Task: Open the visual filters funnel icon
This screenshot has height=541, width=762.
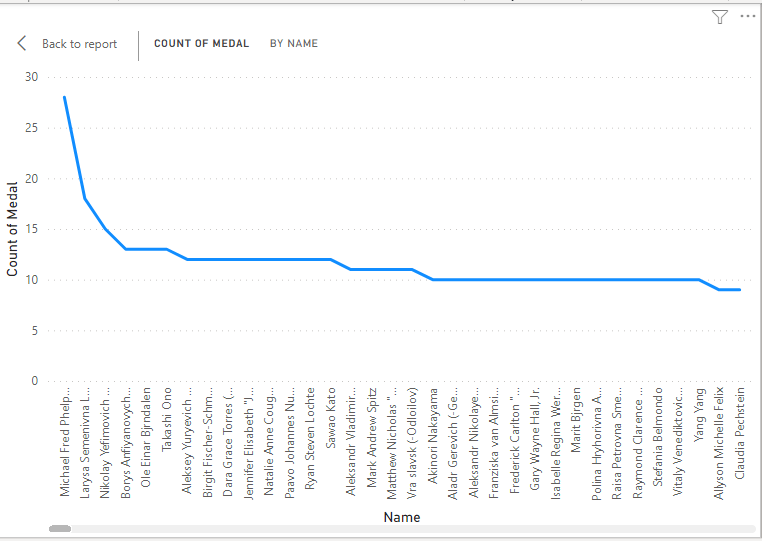Action: click(720, 16)
